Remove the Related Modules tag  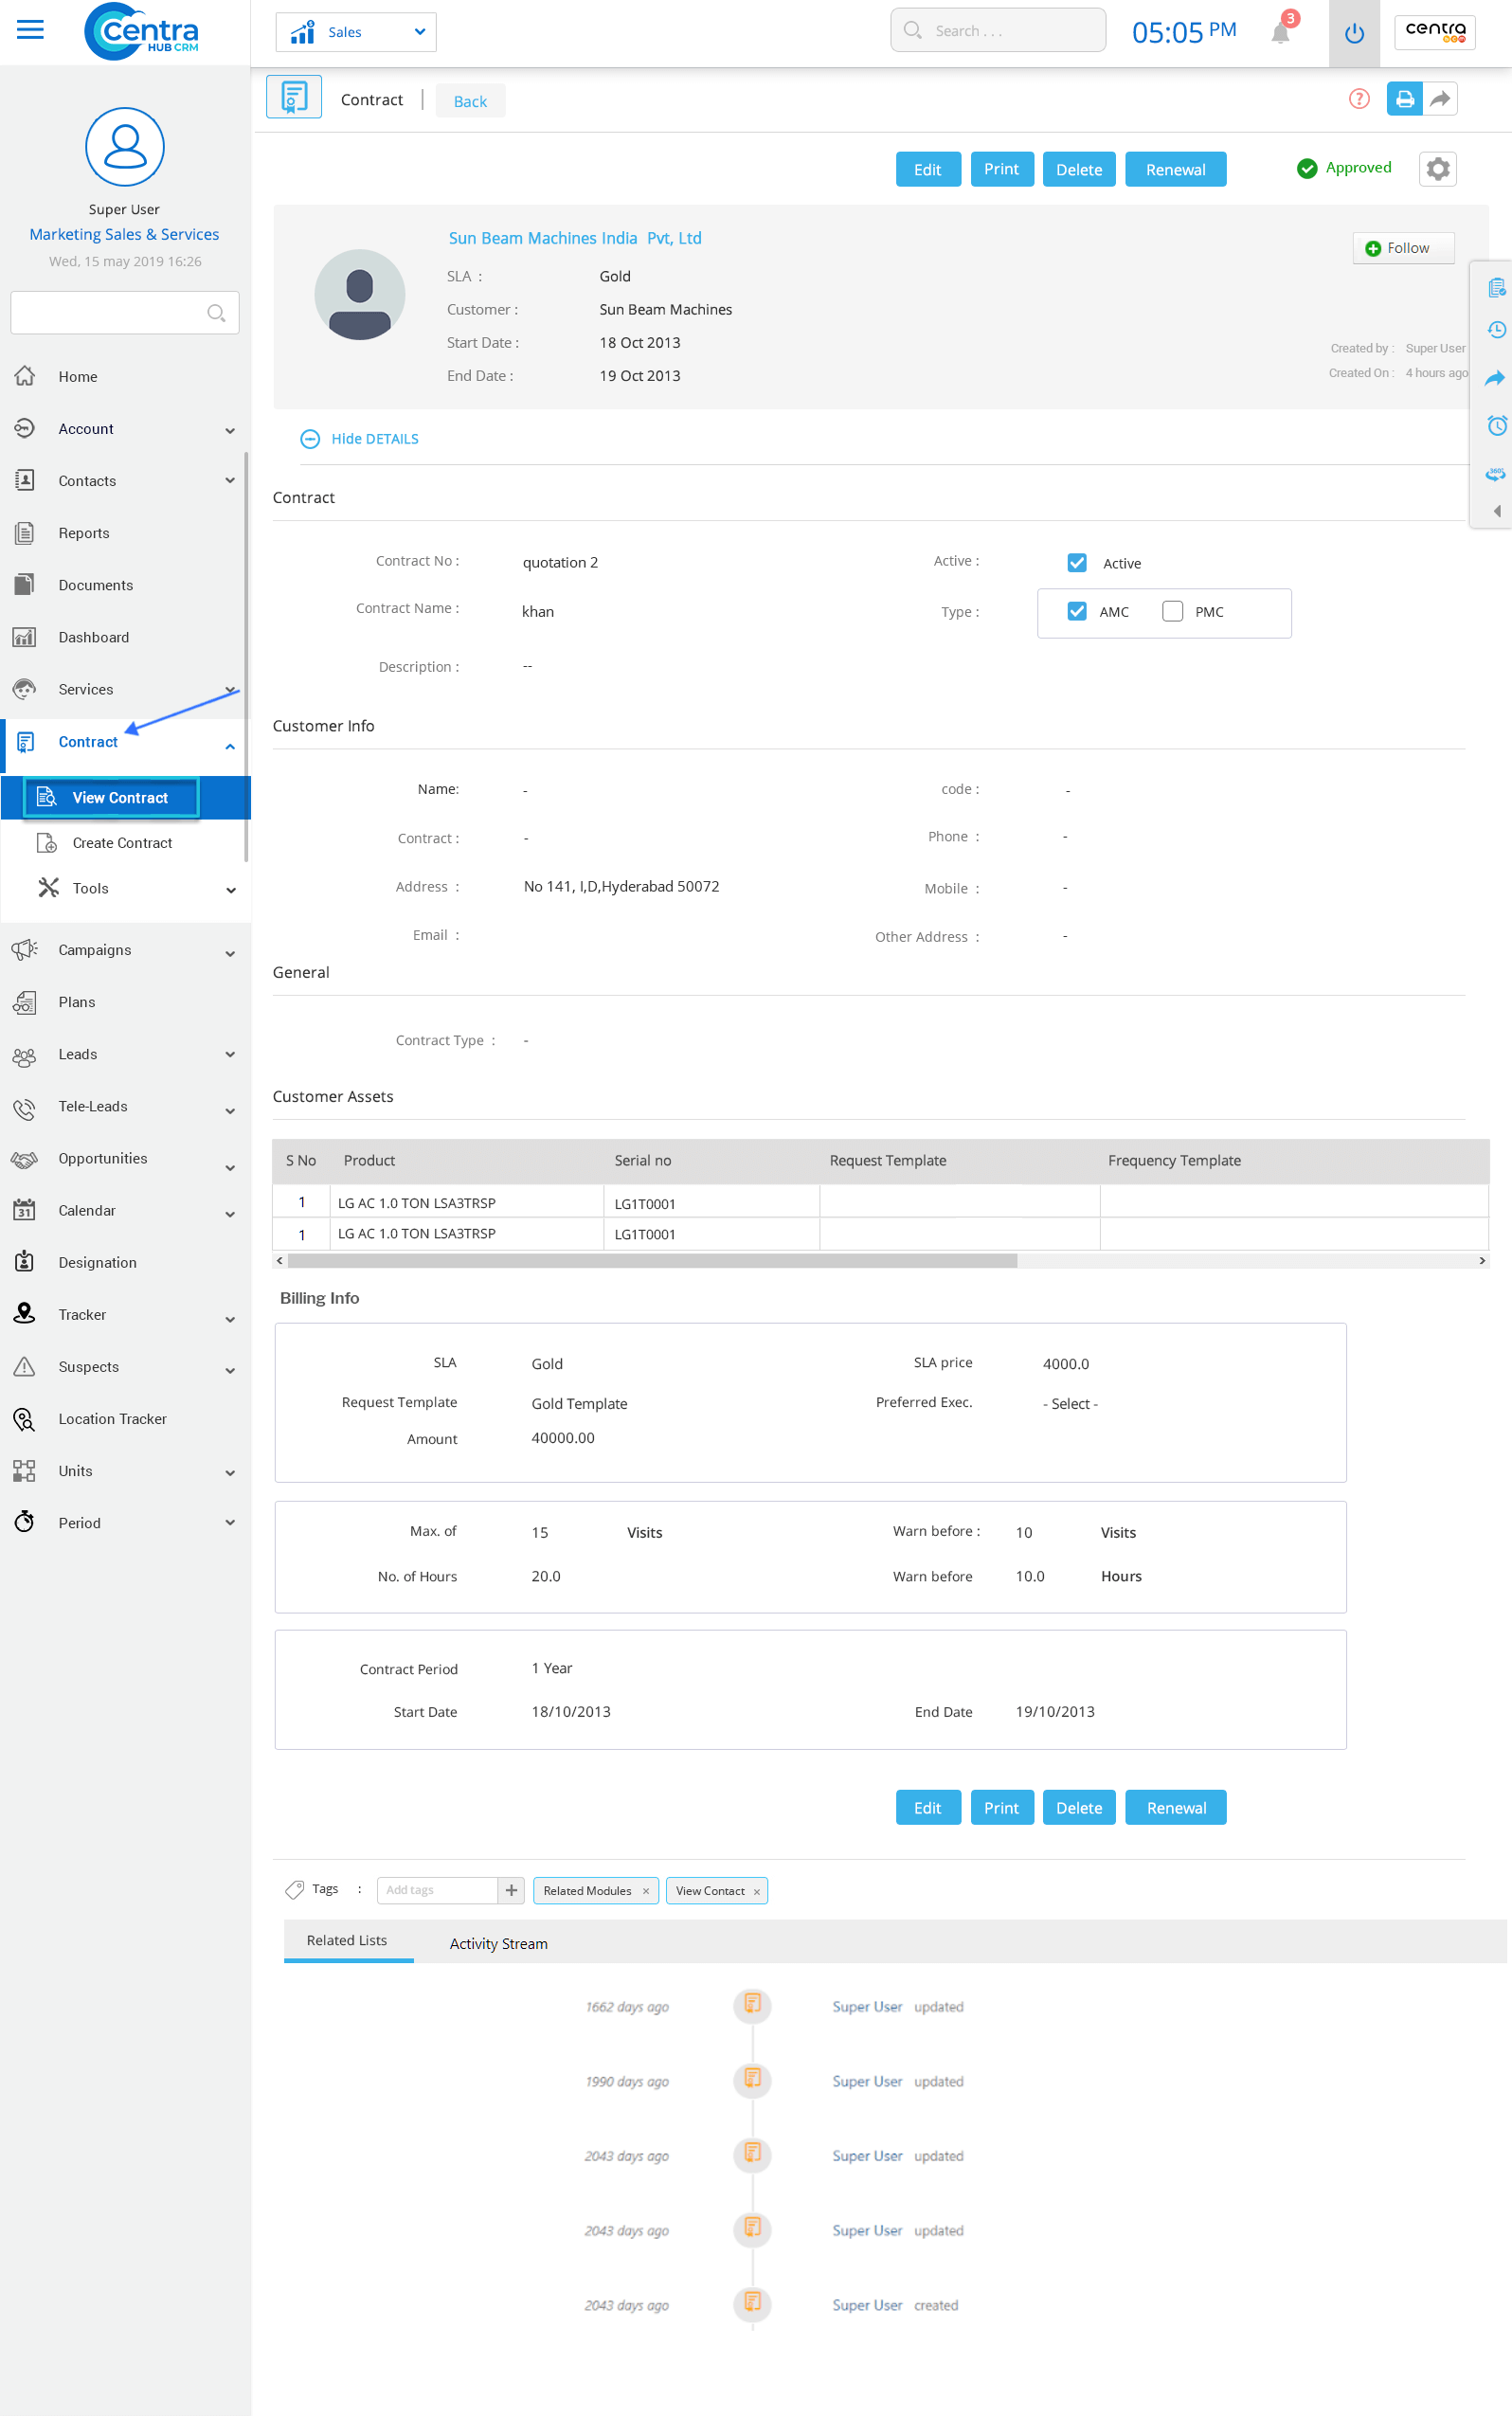(x=646, y=1891)
